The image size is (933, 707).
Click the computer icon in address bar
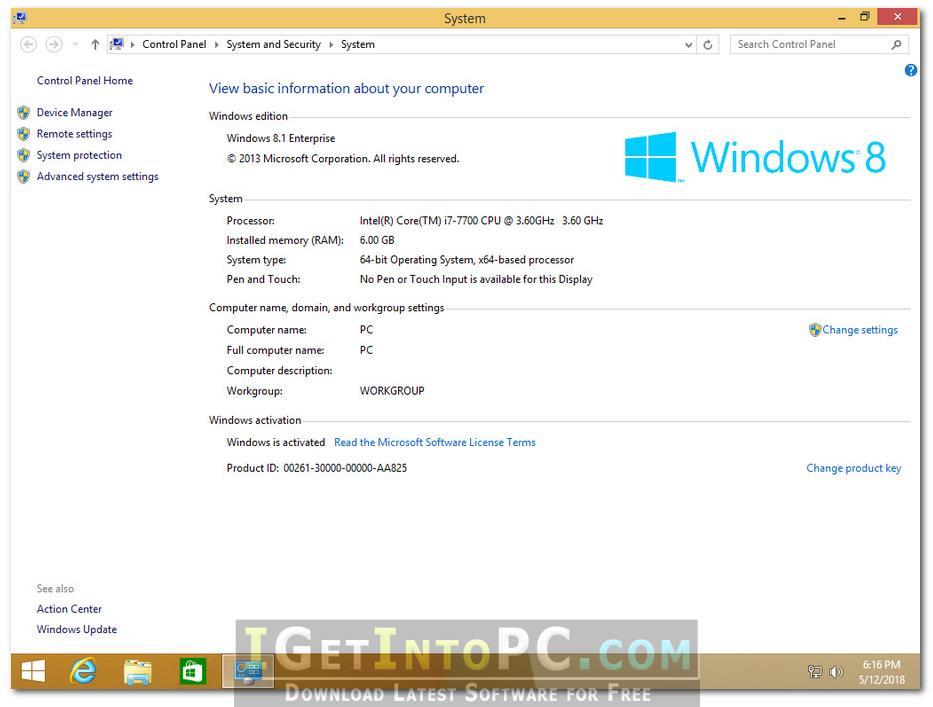point(117,44)
